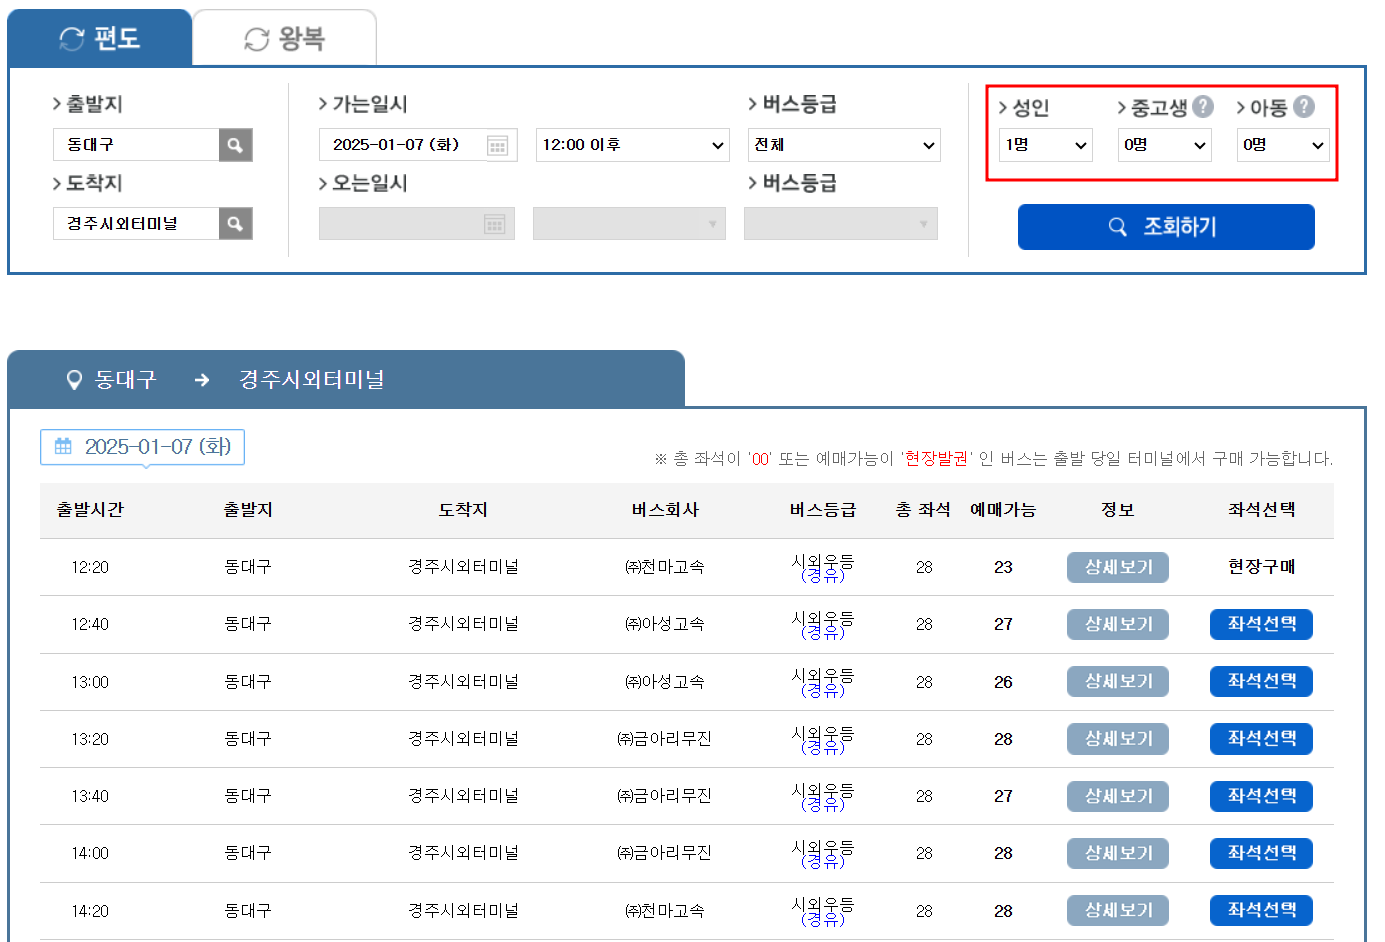The image size is (1385, 942).
Task: Open the 버스등급 전체 dropdown
Action: [844, 145]
